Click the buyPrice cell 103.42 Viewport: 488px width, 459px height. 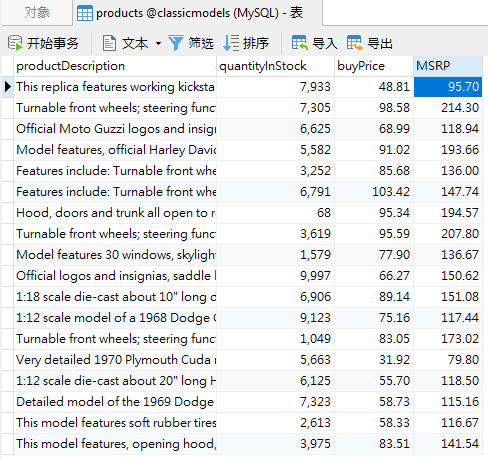(374, 192)
